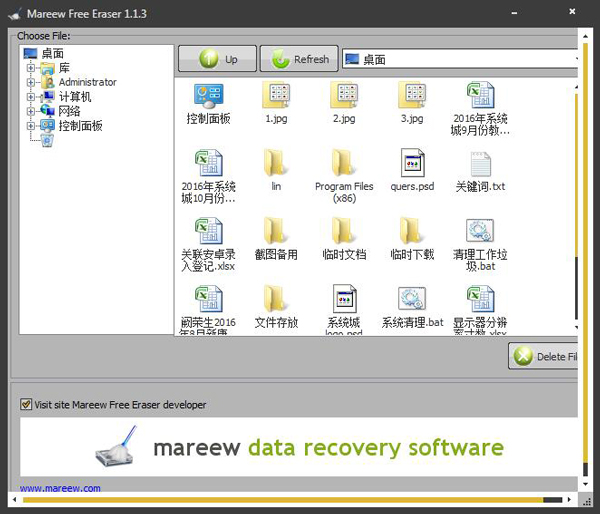The width and height of the screenshot is (600, 514).
Task: Select the Program Files (x86) folder
Action: 344,176
